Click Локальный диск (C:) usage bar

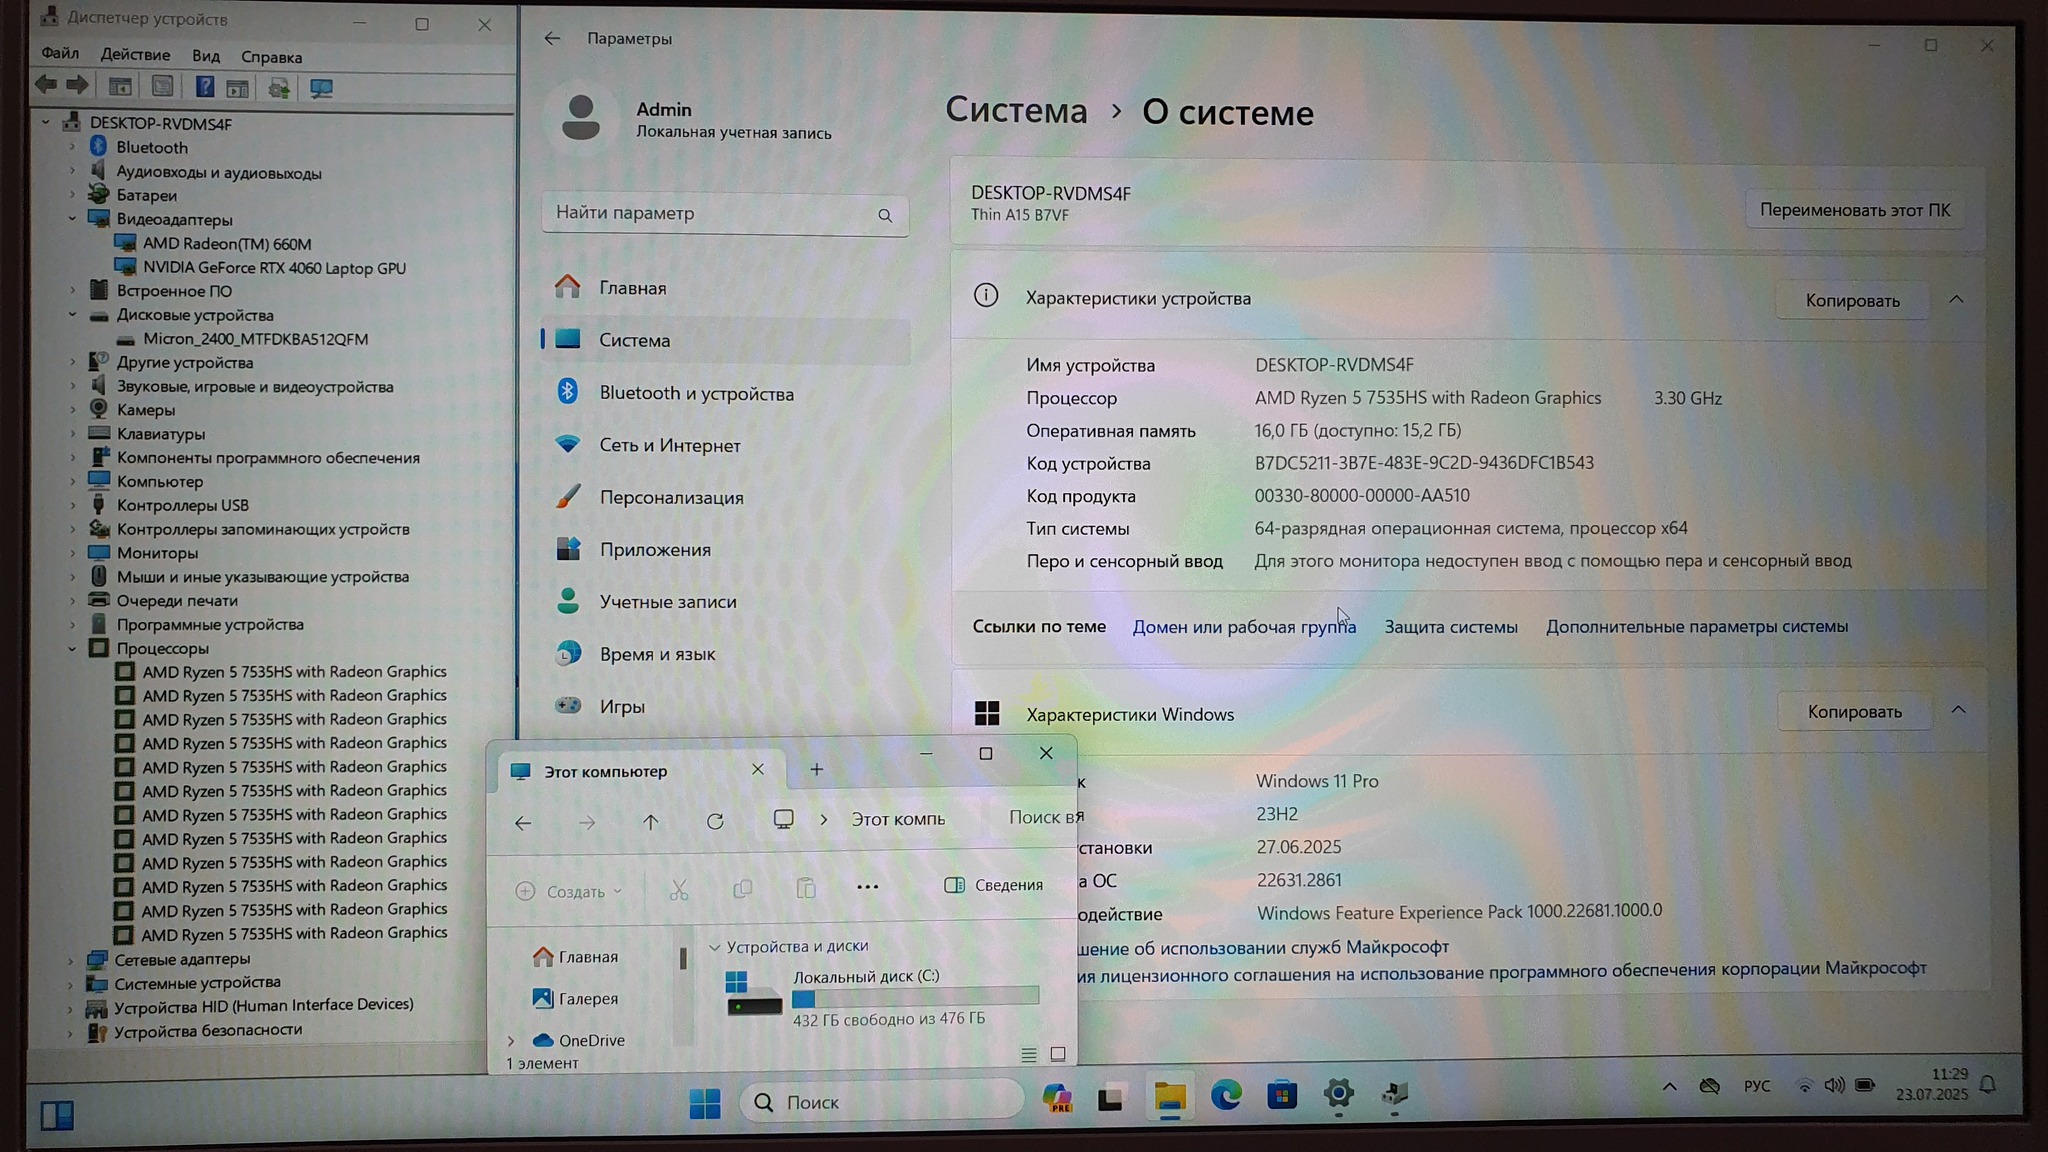click(x=914, y=997)
